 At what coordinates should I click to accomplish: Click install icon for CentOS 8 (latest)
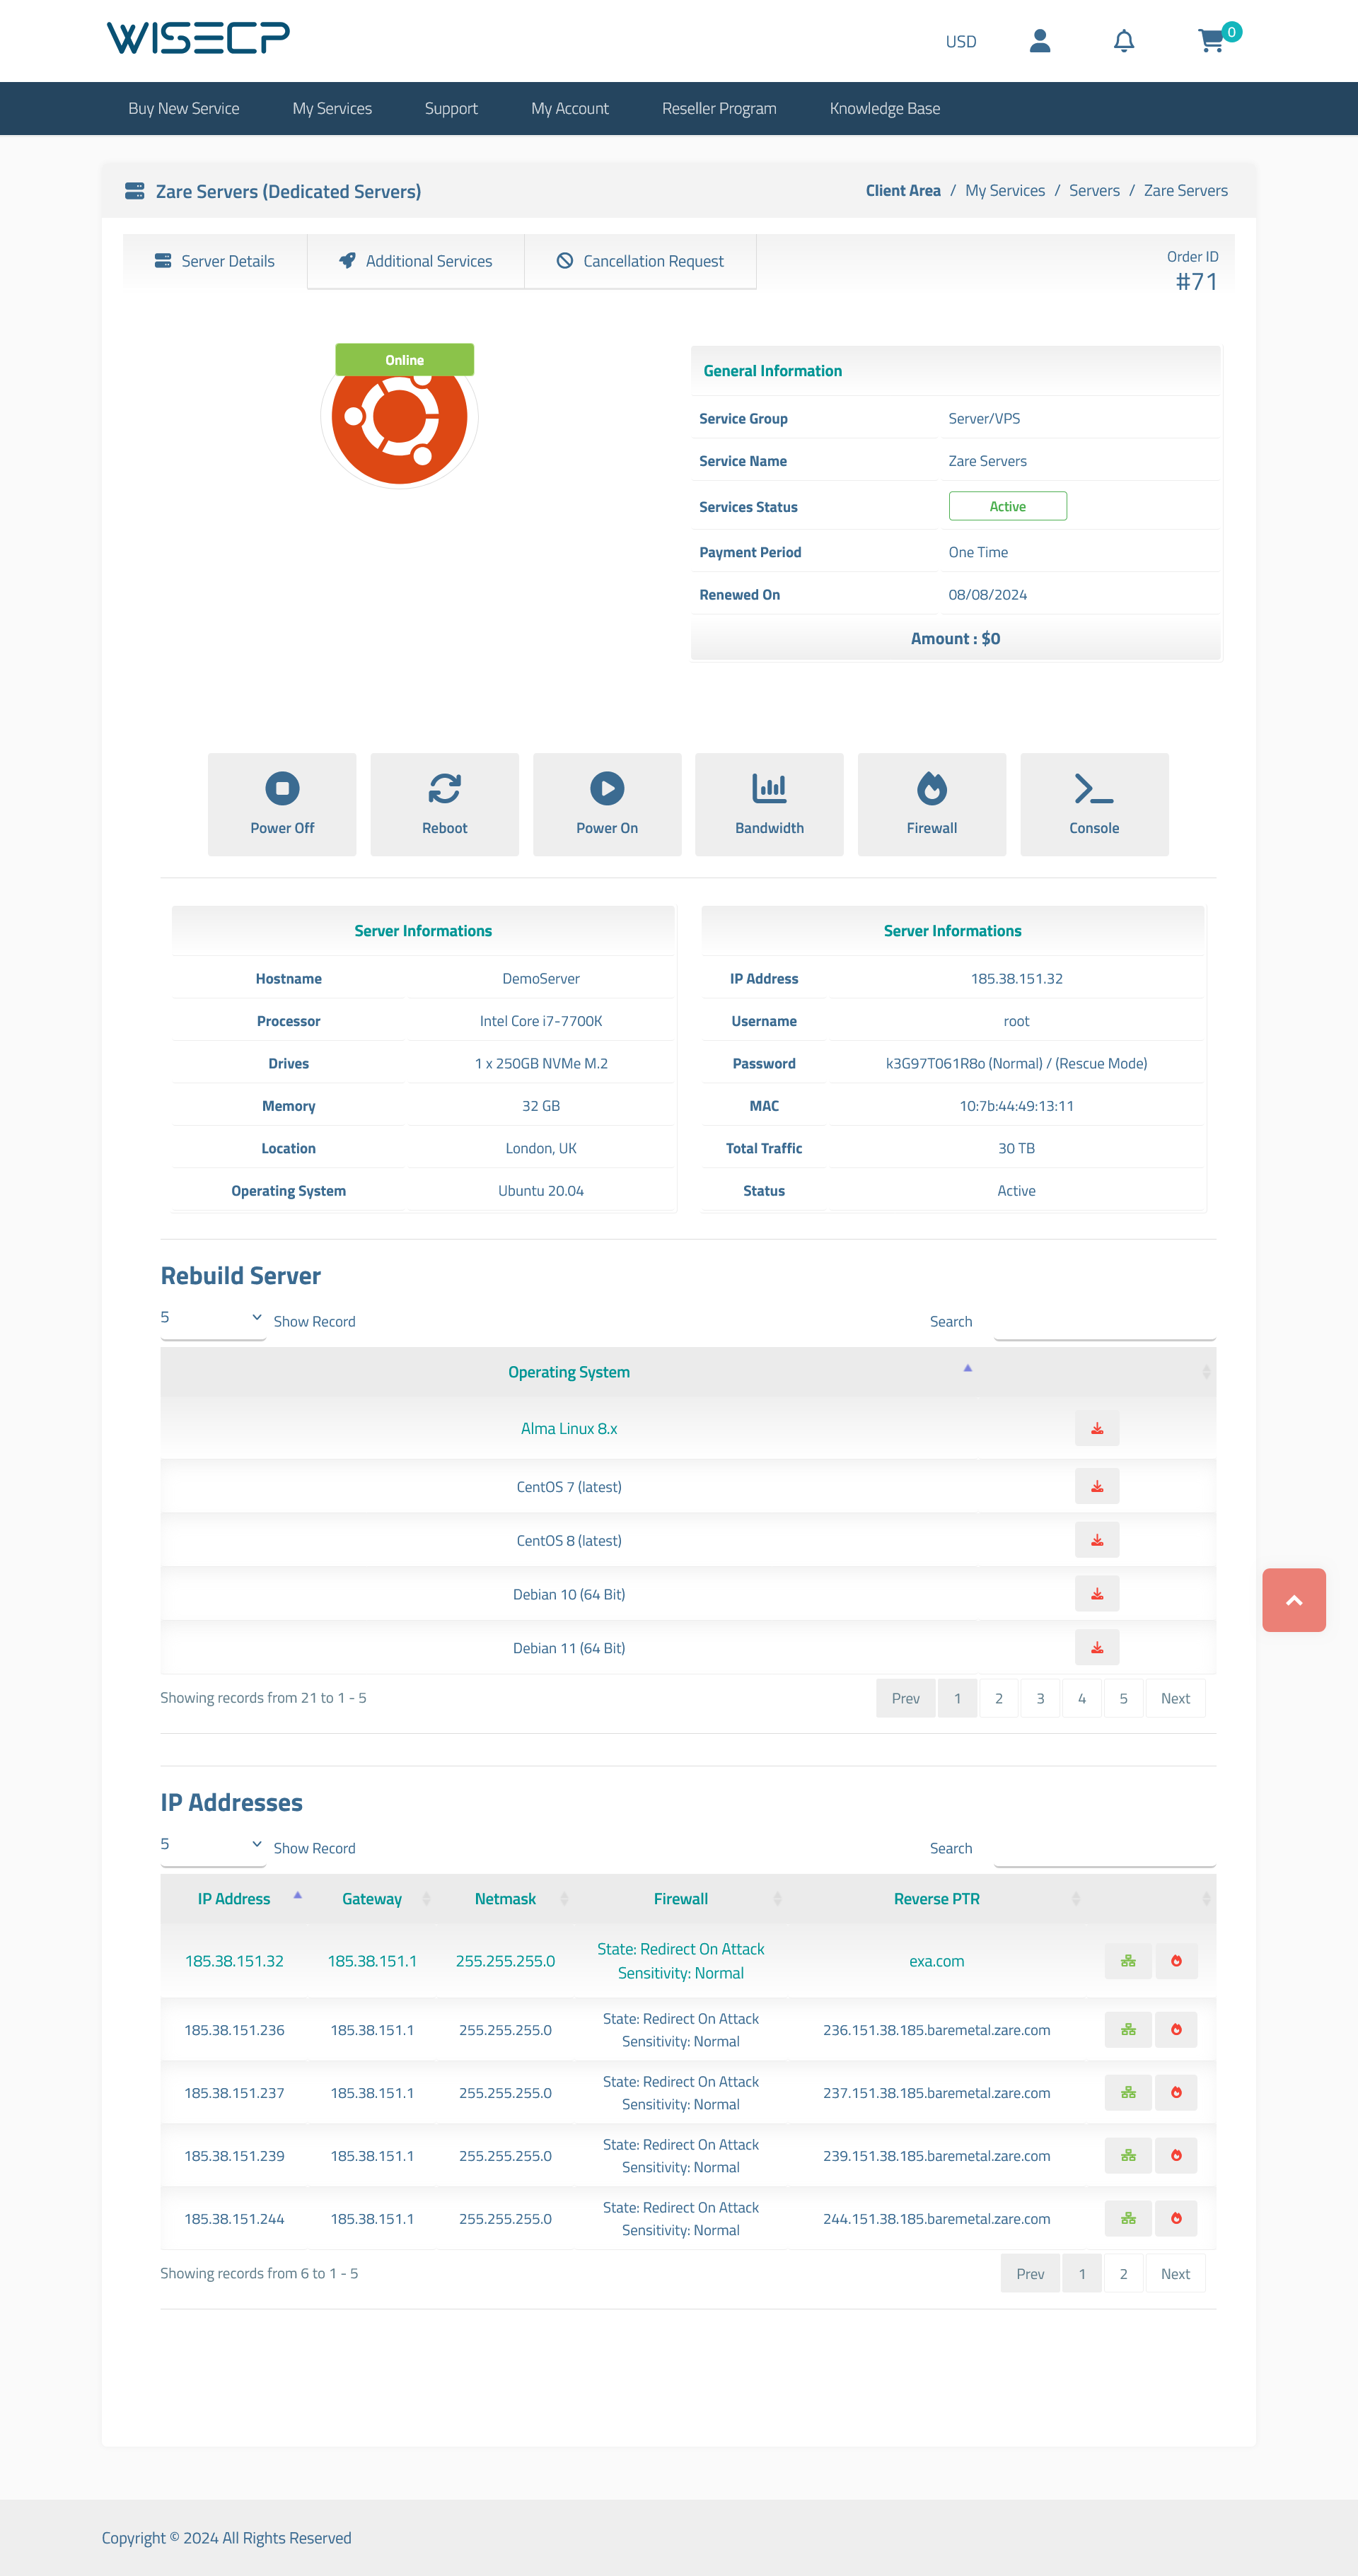coord(1097,1540)
